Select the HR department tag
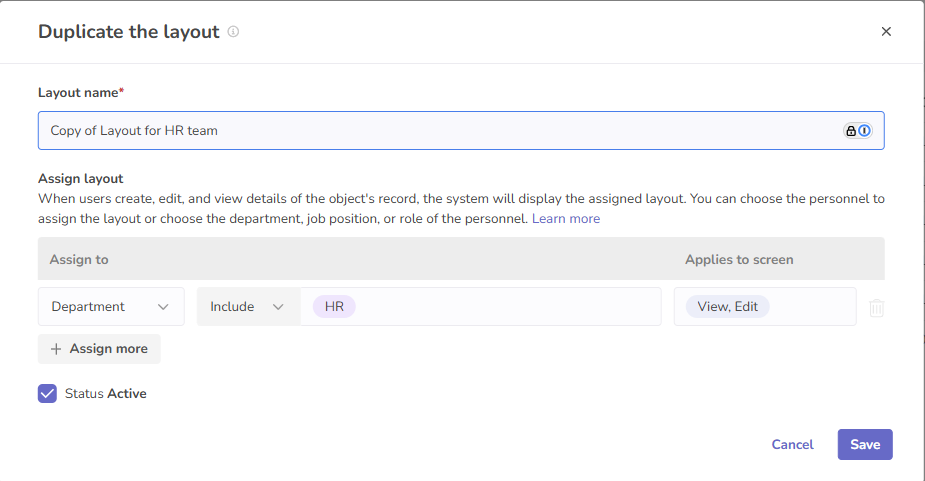Viewport: 925px width, 481px height. tap(334, 307)
